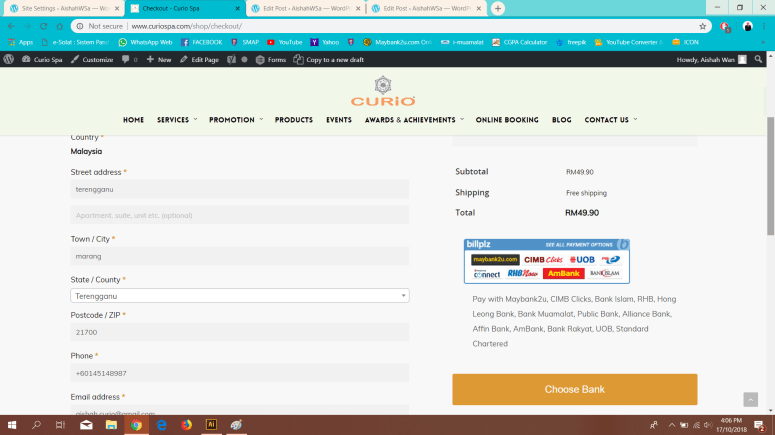The height and width of the screenshot is (435, 775).
Task: Open Microsoft Edge from taskbar
Action: pos(161,425)
